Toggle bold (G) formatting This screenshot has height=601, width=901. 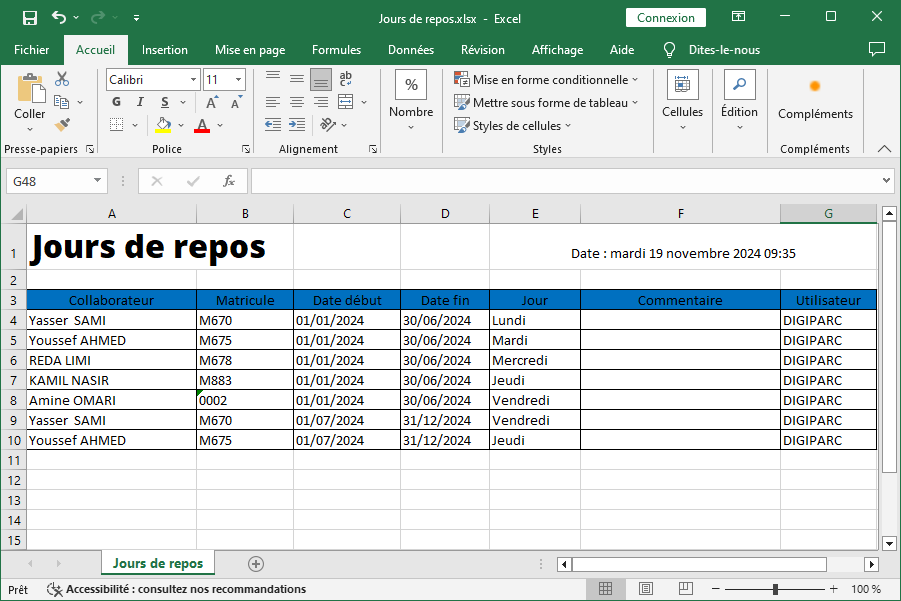point(117,102)
